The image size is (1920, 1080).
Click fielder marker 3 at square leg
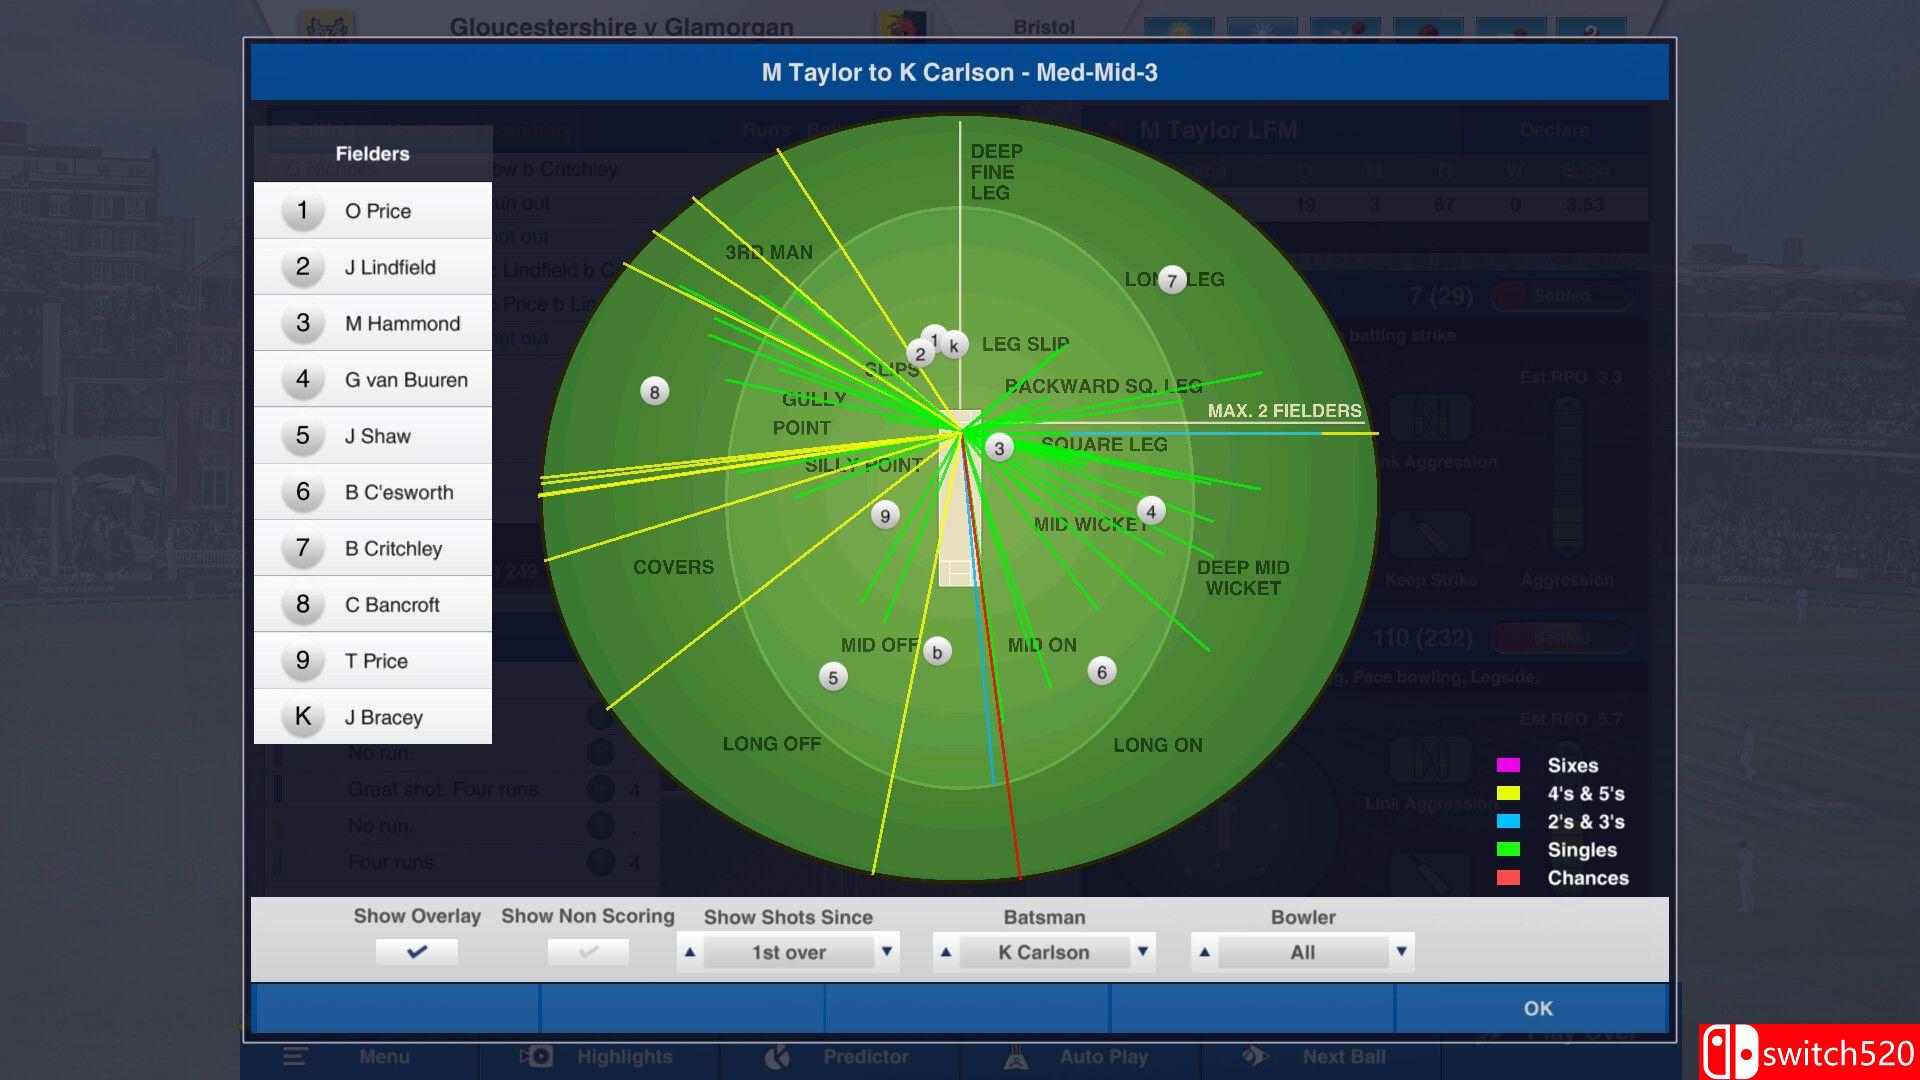(x=999, y=448)
